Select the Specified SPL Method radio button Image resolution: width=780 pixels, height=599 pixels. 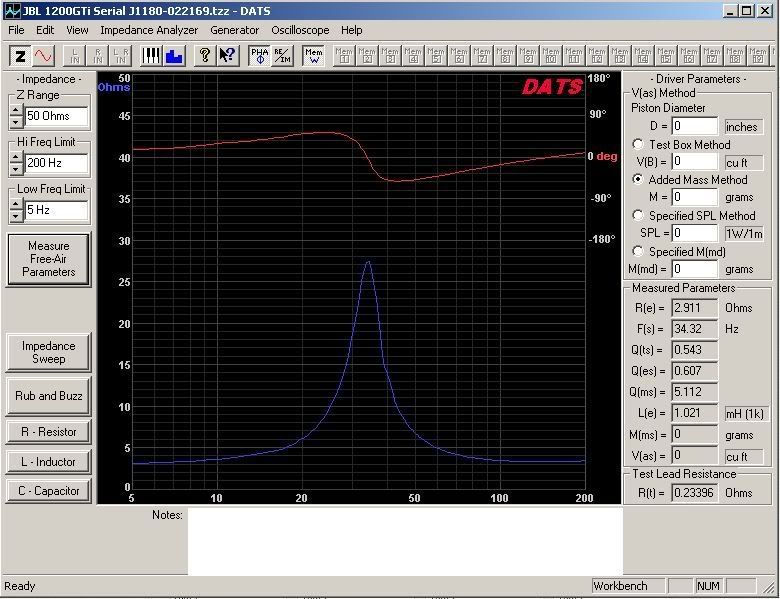[638, 215]
